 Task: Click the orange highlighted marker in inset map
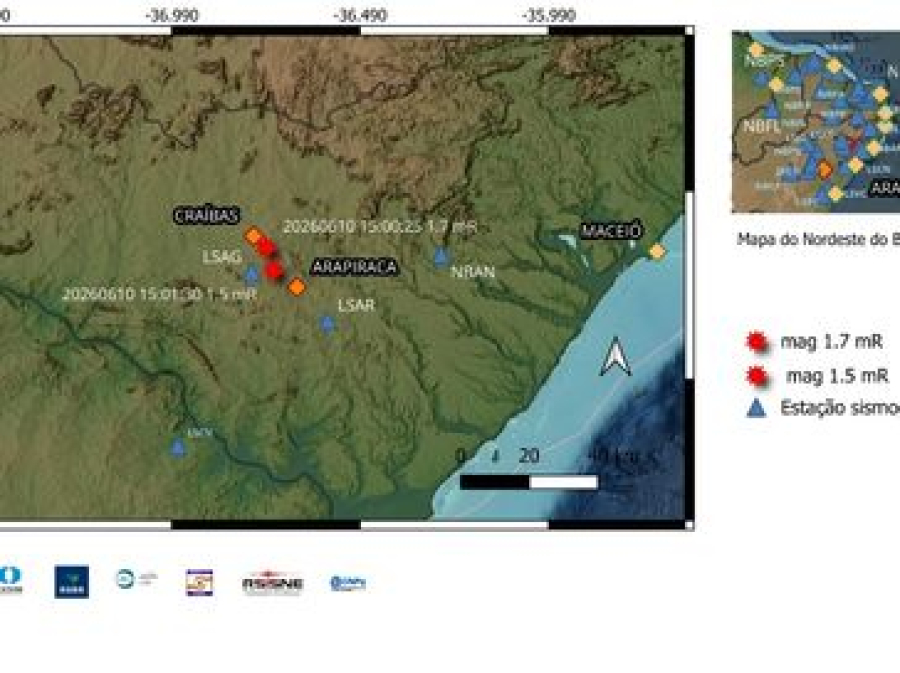[x=825, y=169]
